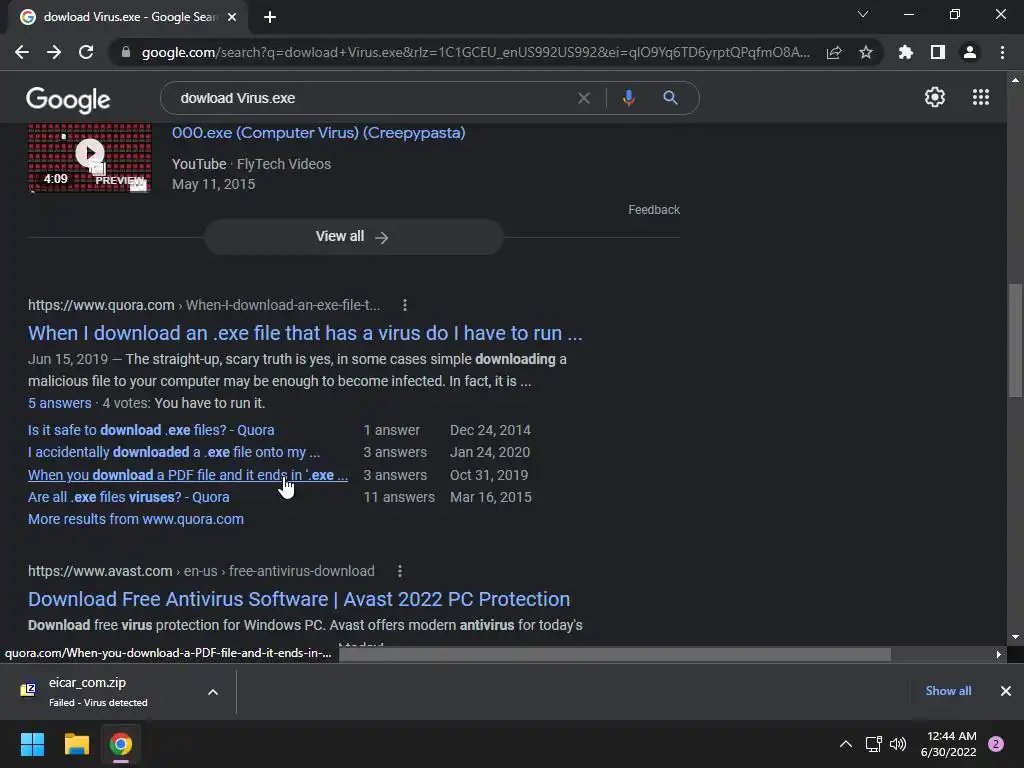Close the 'dowload Virus.exe' tab
Viewport: 1024px width, 768px height.
[232, 17]
